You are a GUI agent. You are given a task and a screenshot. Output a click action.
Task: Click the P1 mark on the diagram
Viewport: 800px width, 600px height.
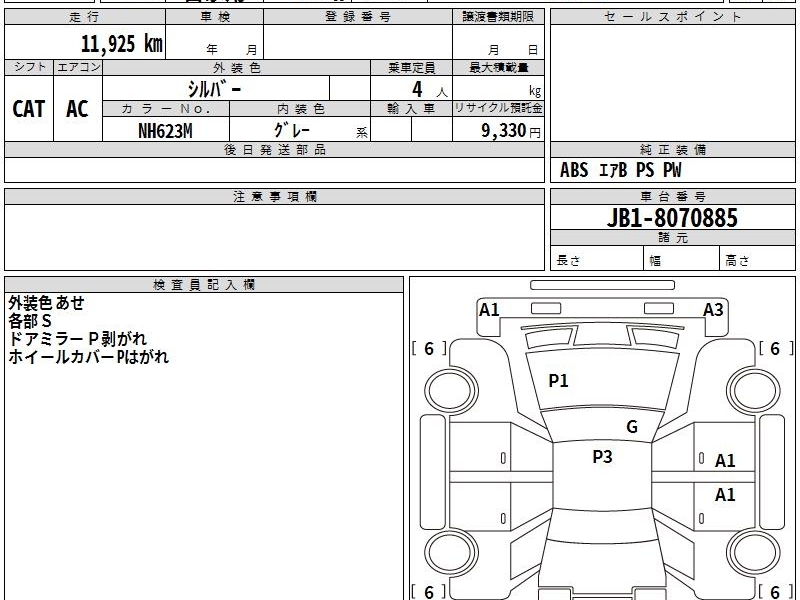click(x=558, y=381)
